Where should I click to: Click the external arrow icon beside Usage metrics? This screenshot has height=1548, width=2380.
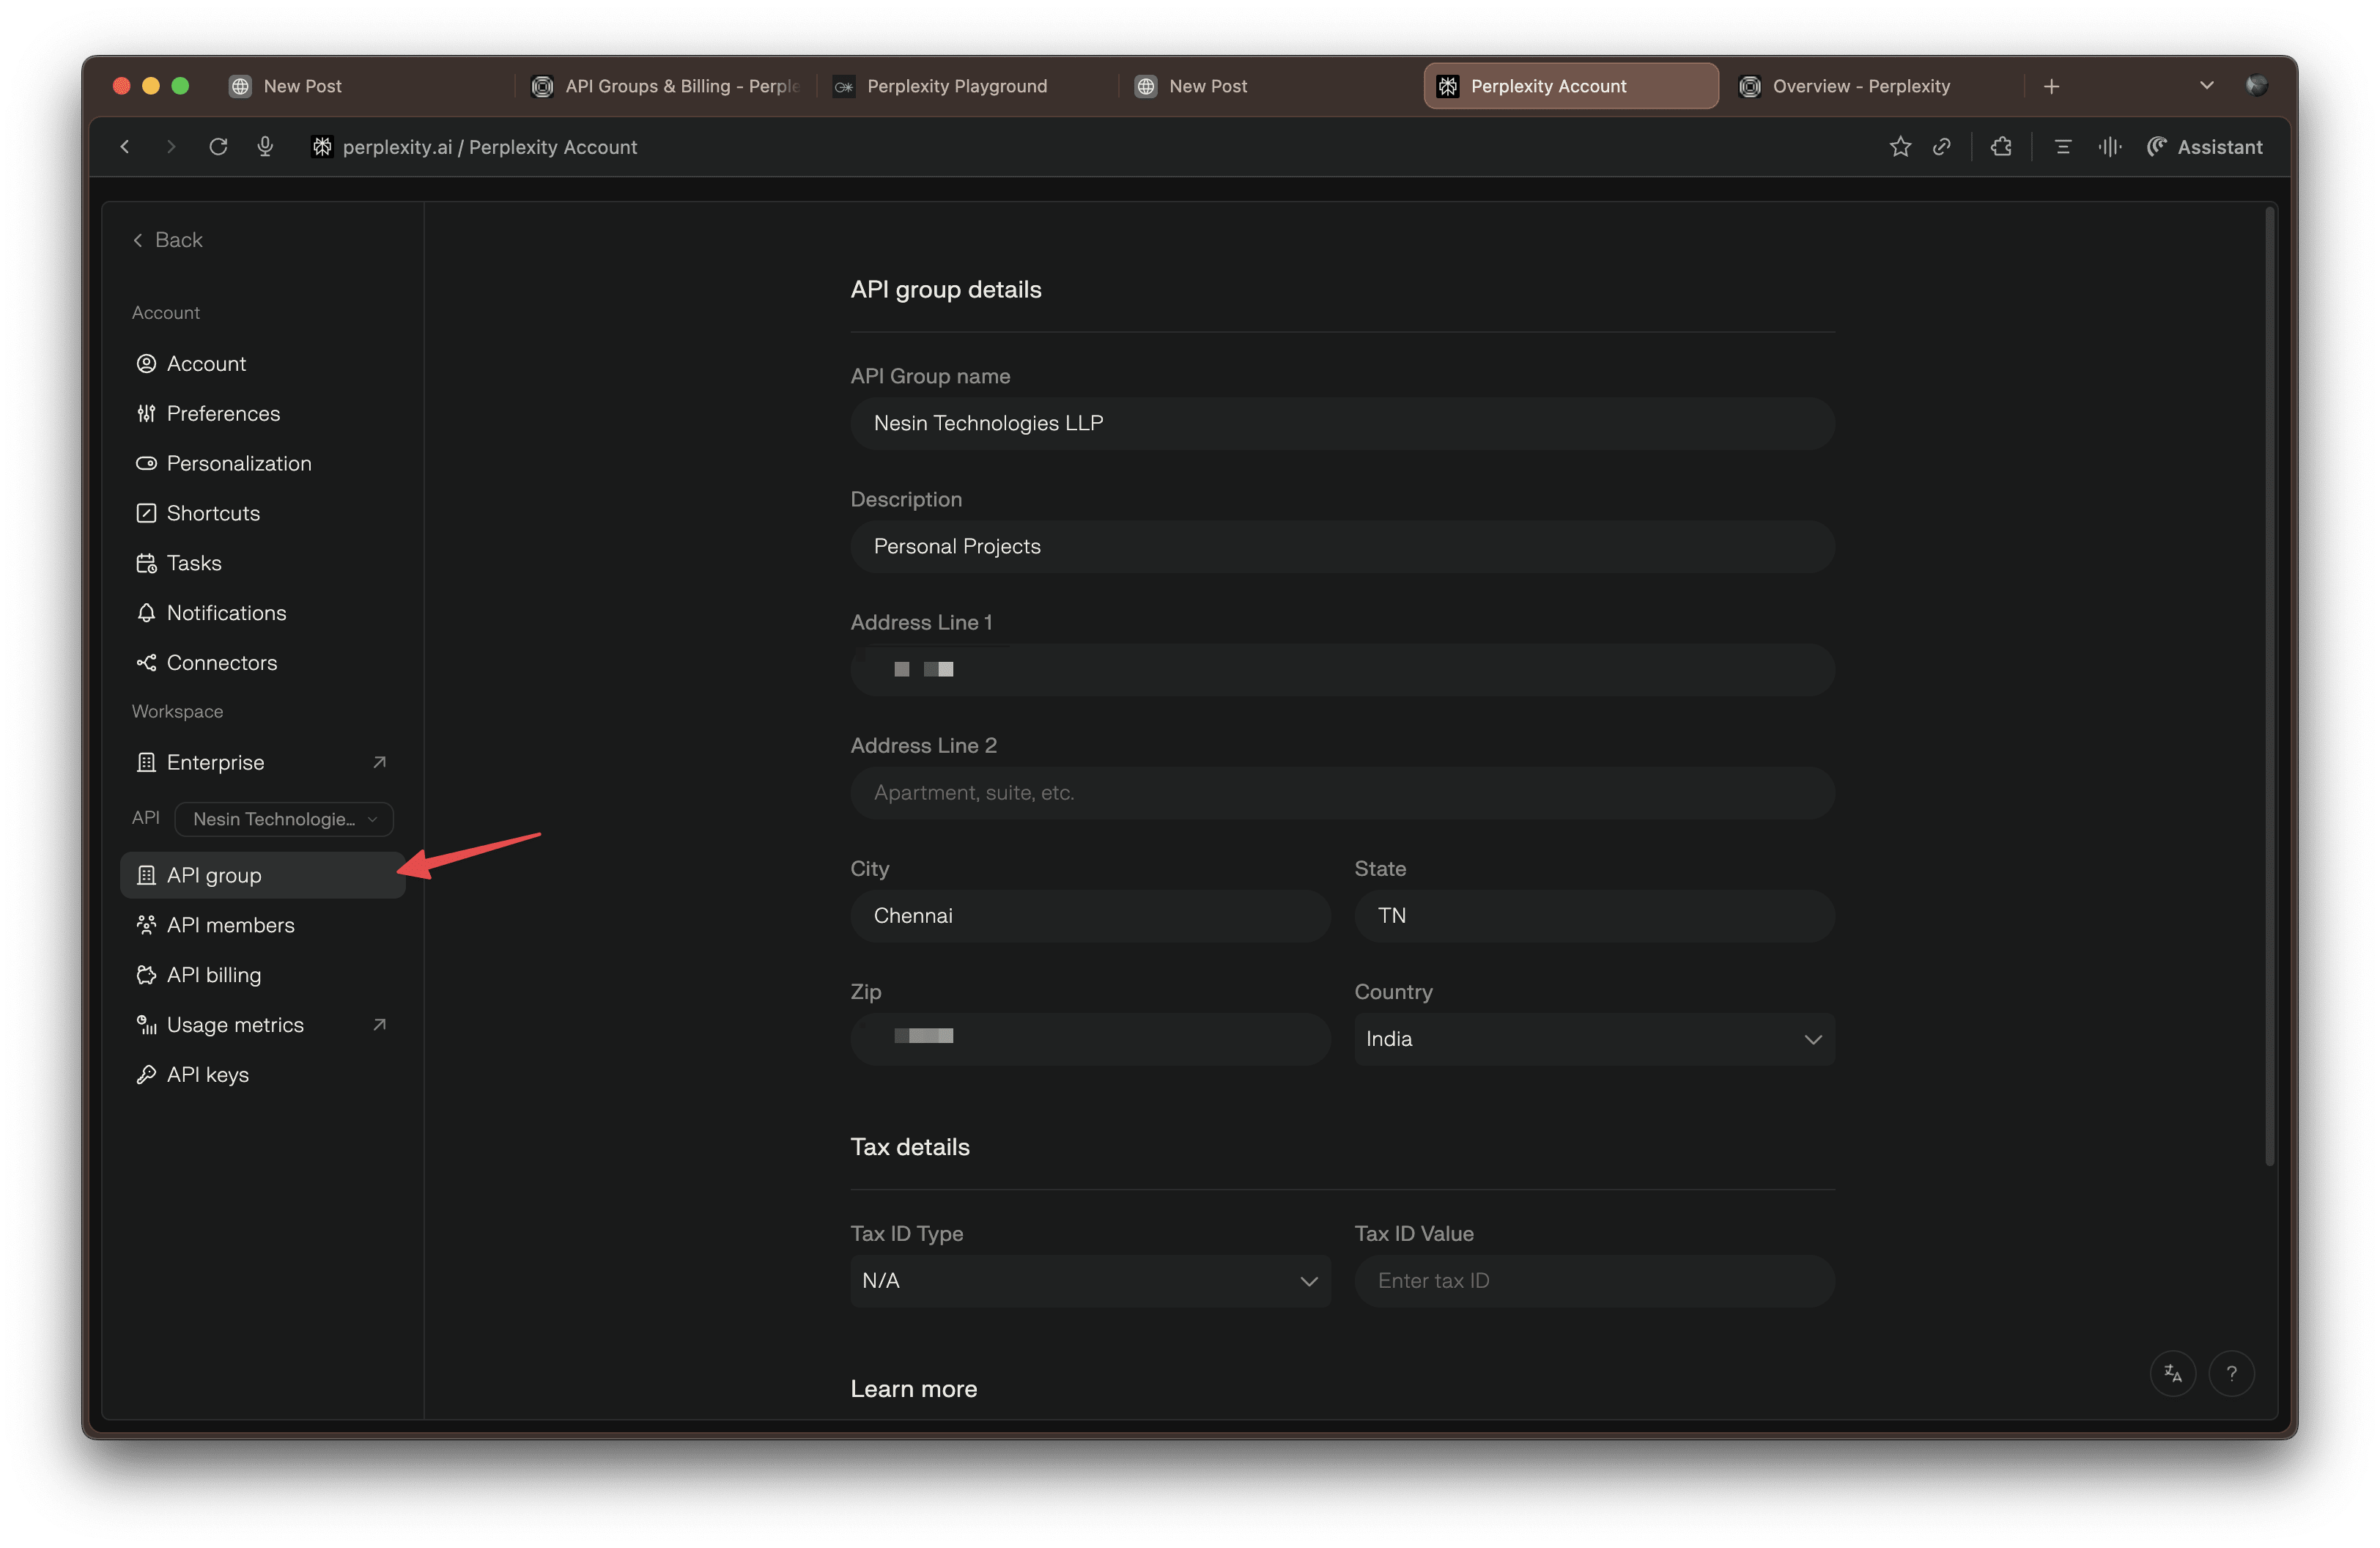click(x=379, y=1025)
